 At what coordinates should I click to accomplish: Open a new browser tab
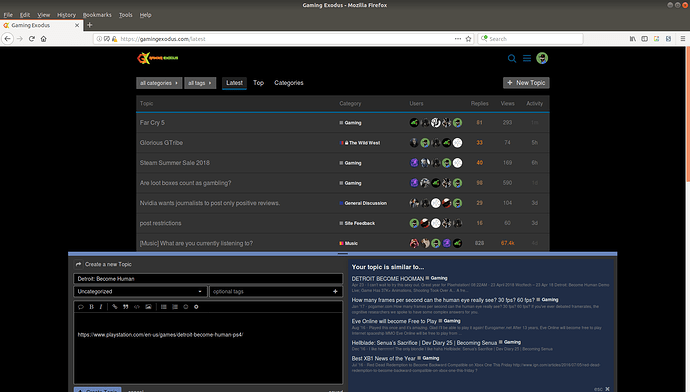(x=90, y=25)
